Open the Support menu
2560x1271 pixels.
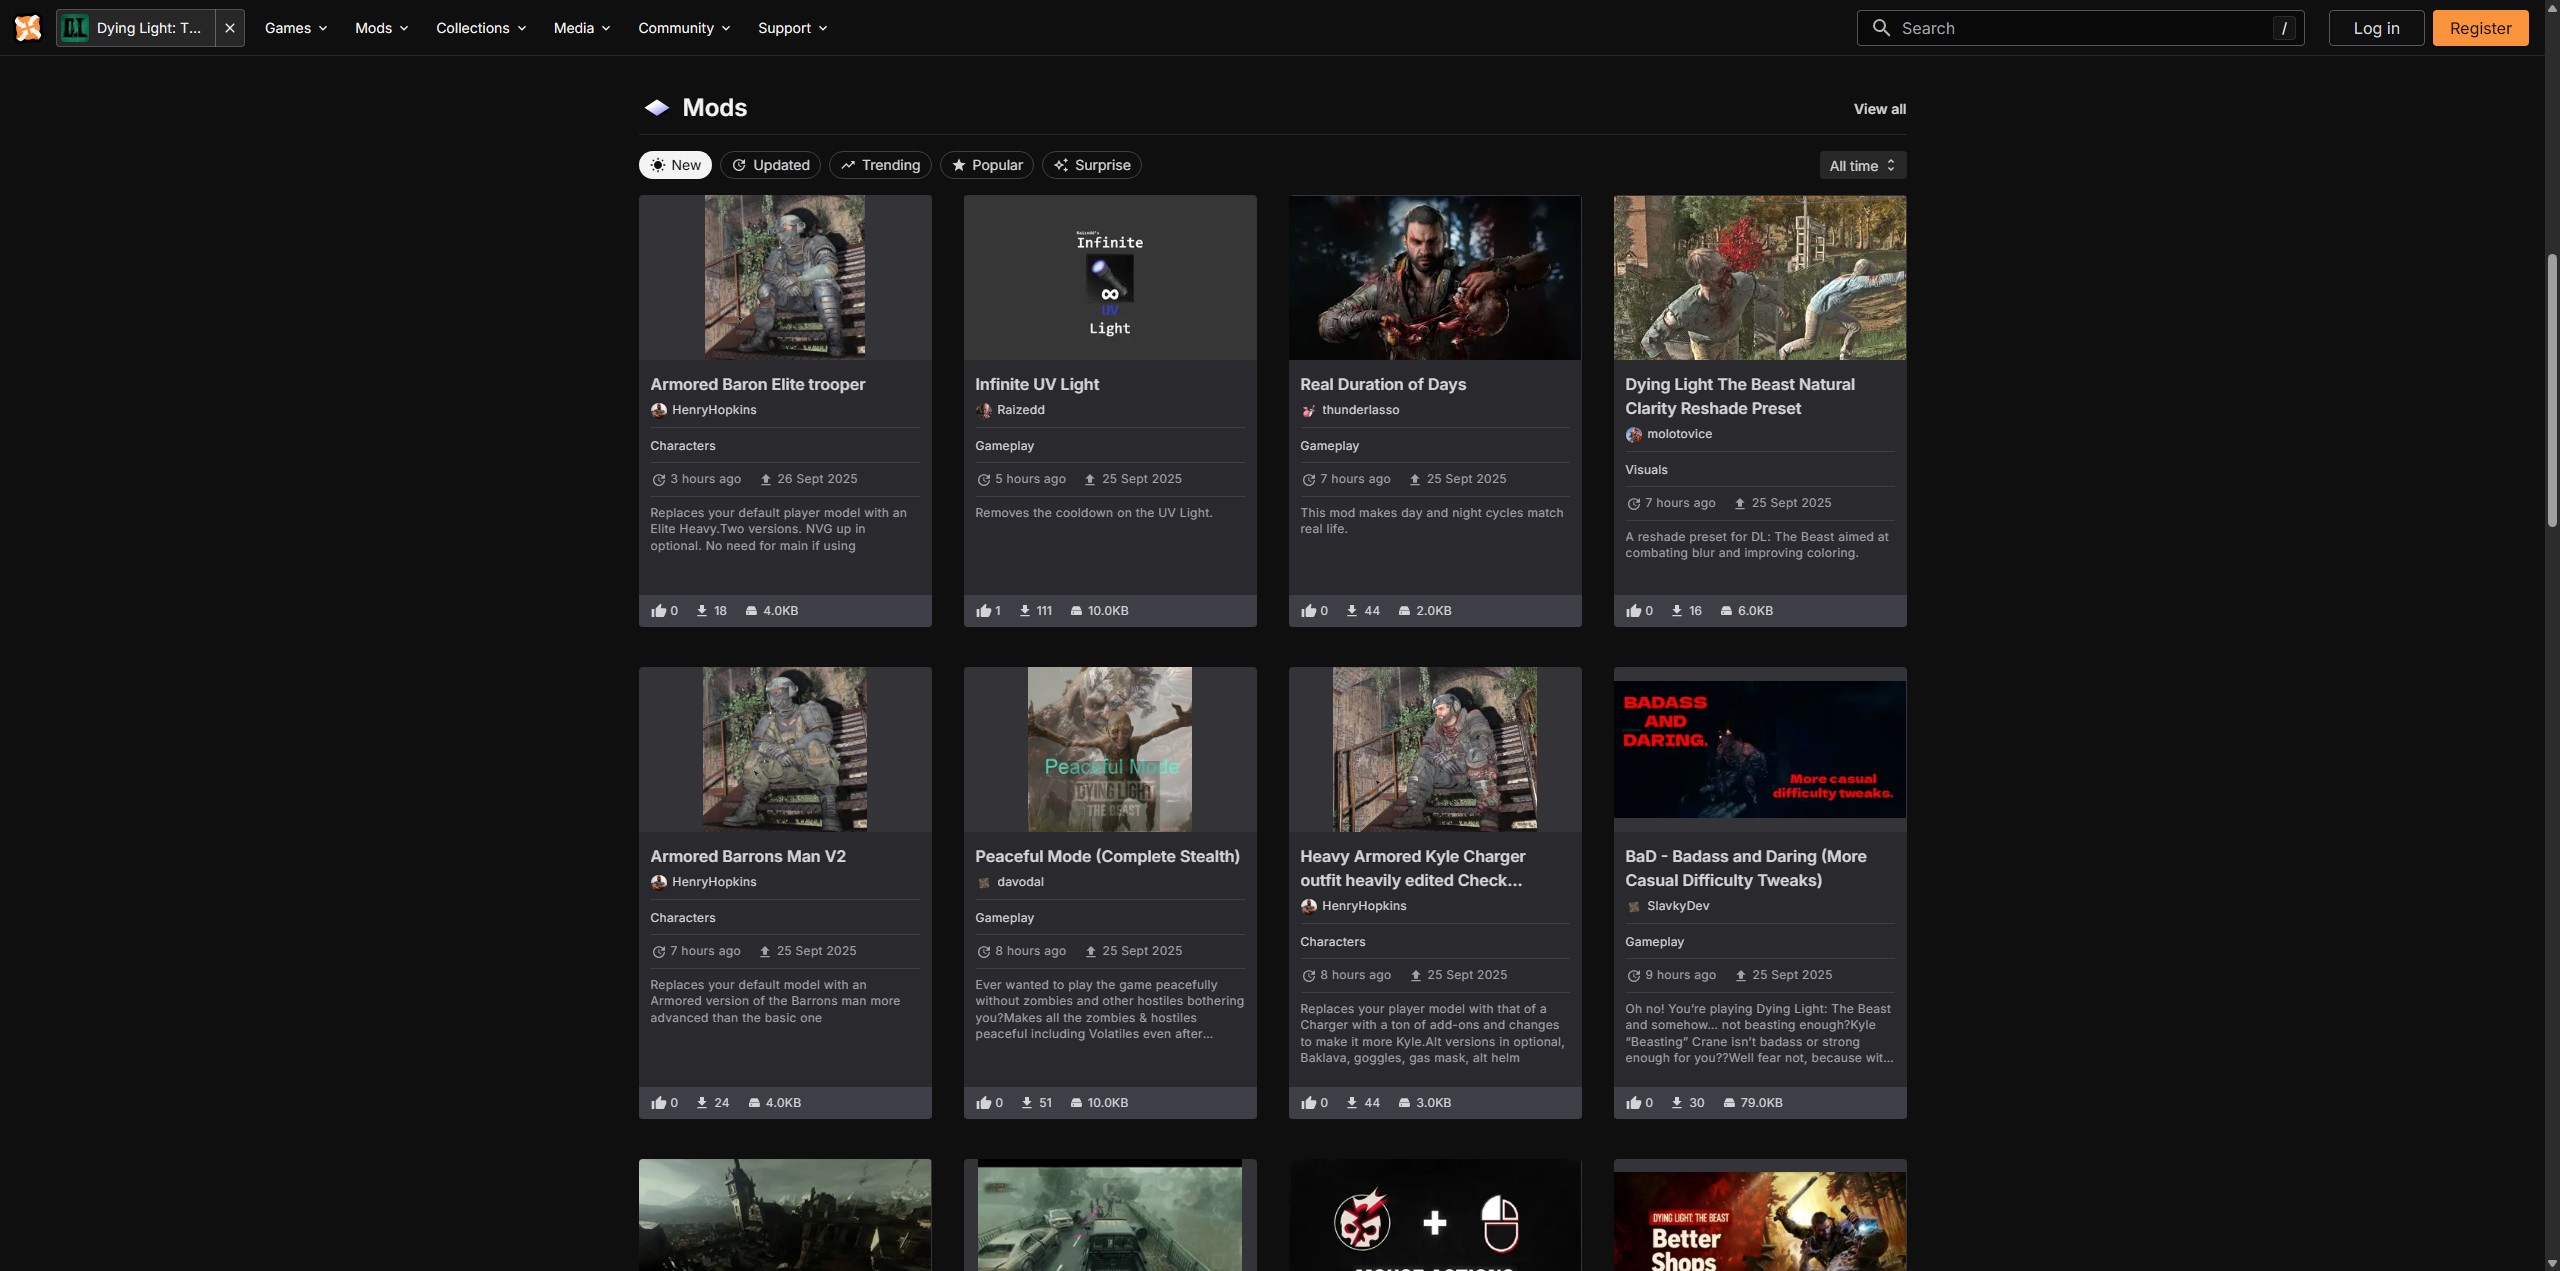[792, 28]
